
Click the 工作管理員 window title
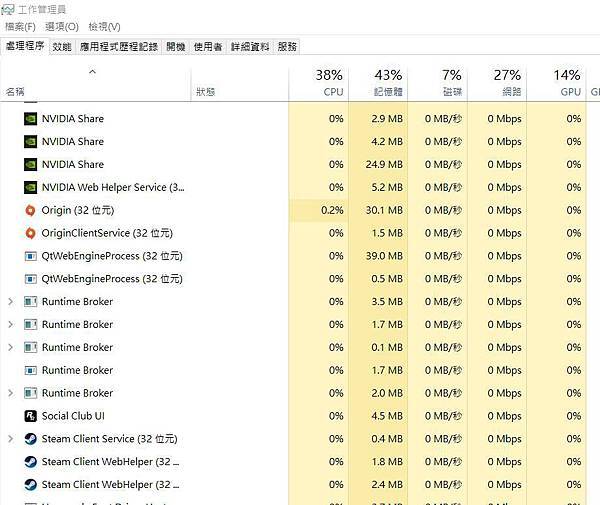[x=42, y=10]
